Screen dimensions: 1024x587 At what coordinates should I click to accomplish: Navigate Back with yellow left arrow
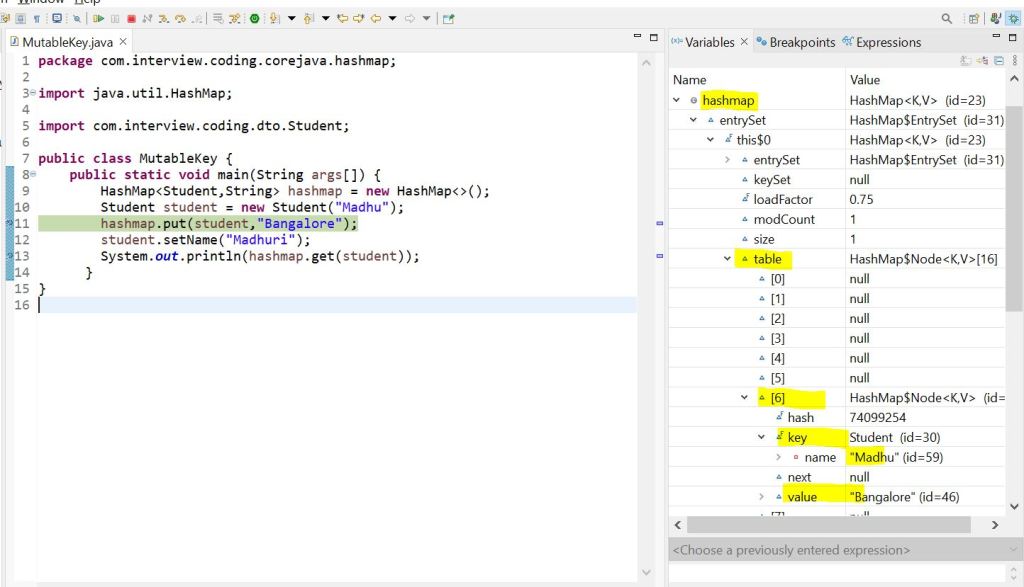click(x=376, y=18)
